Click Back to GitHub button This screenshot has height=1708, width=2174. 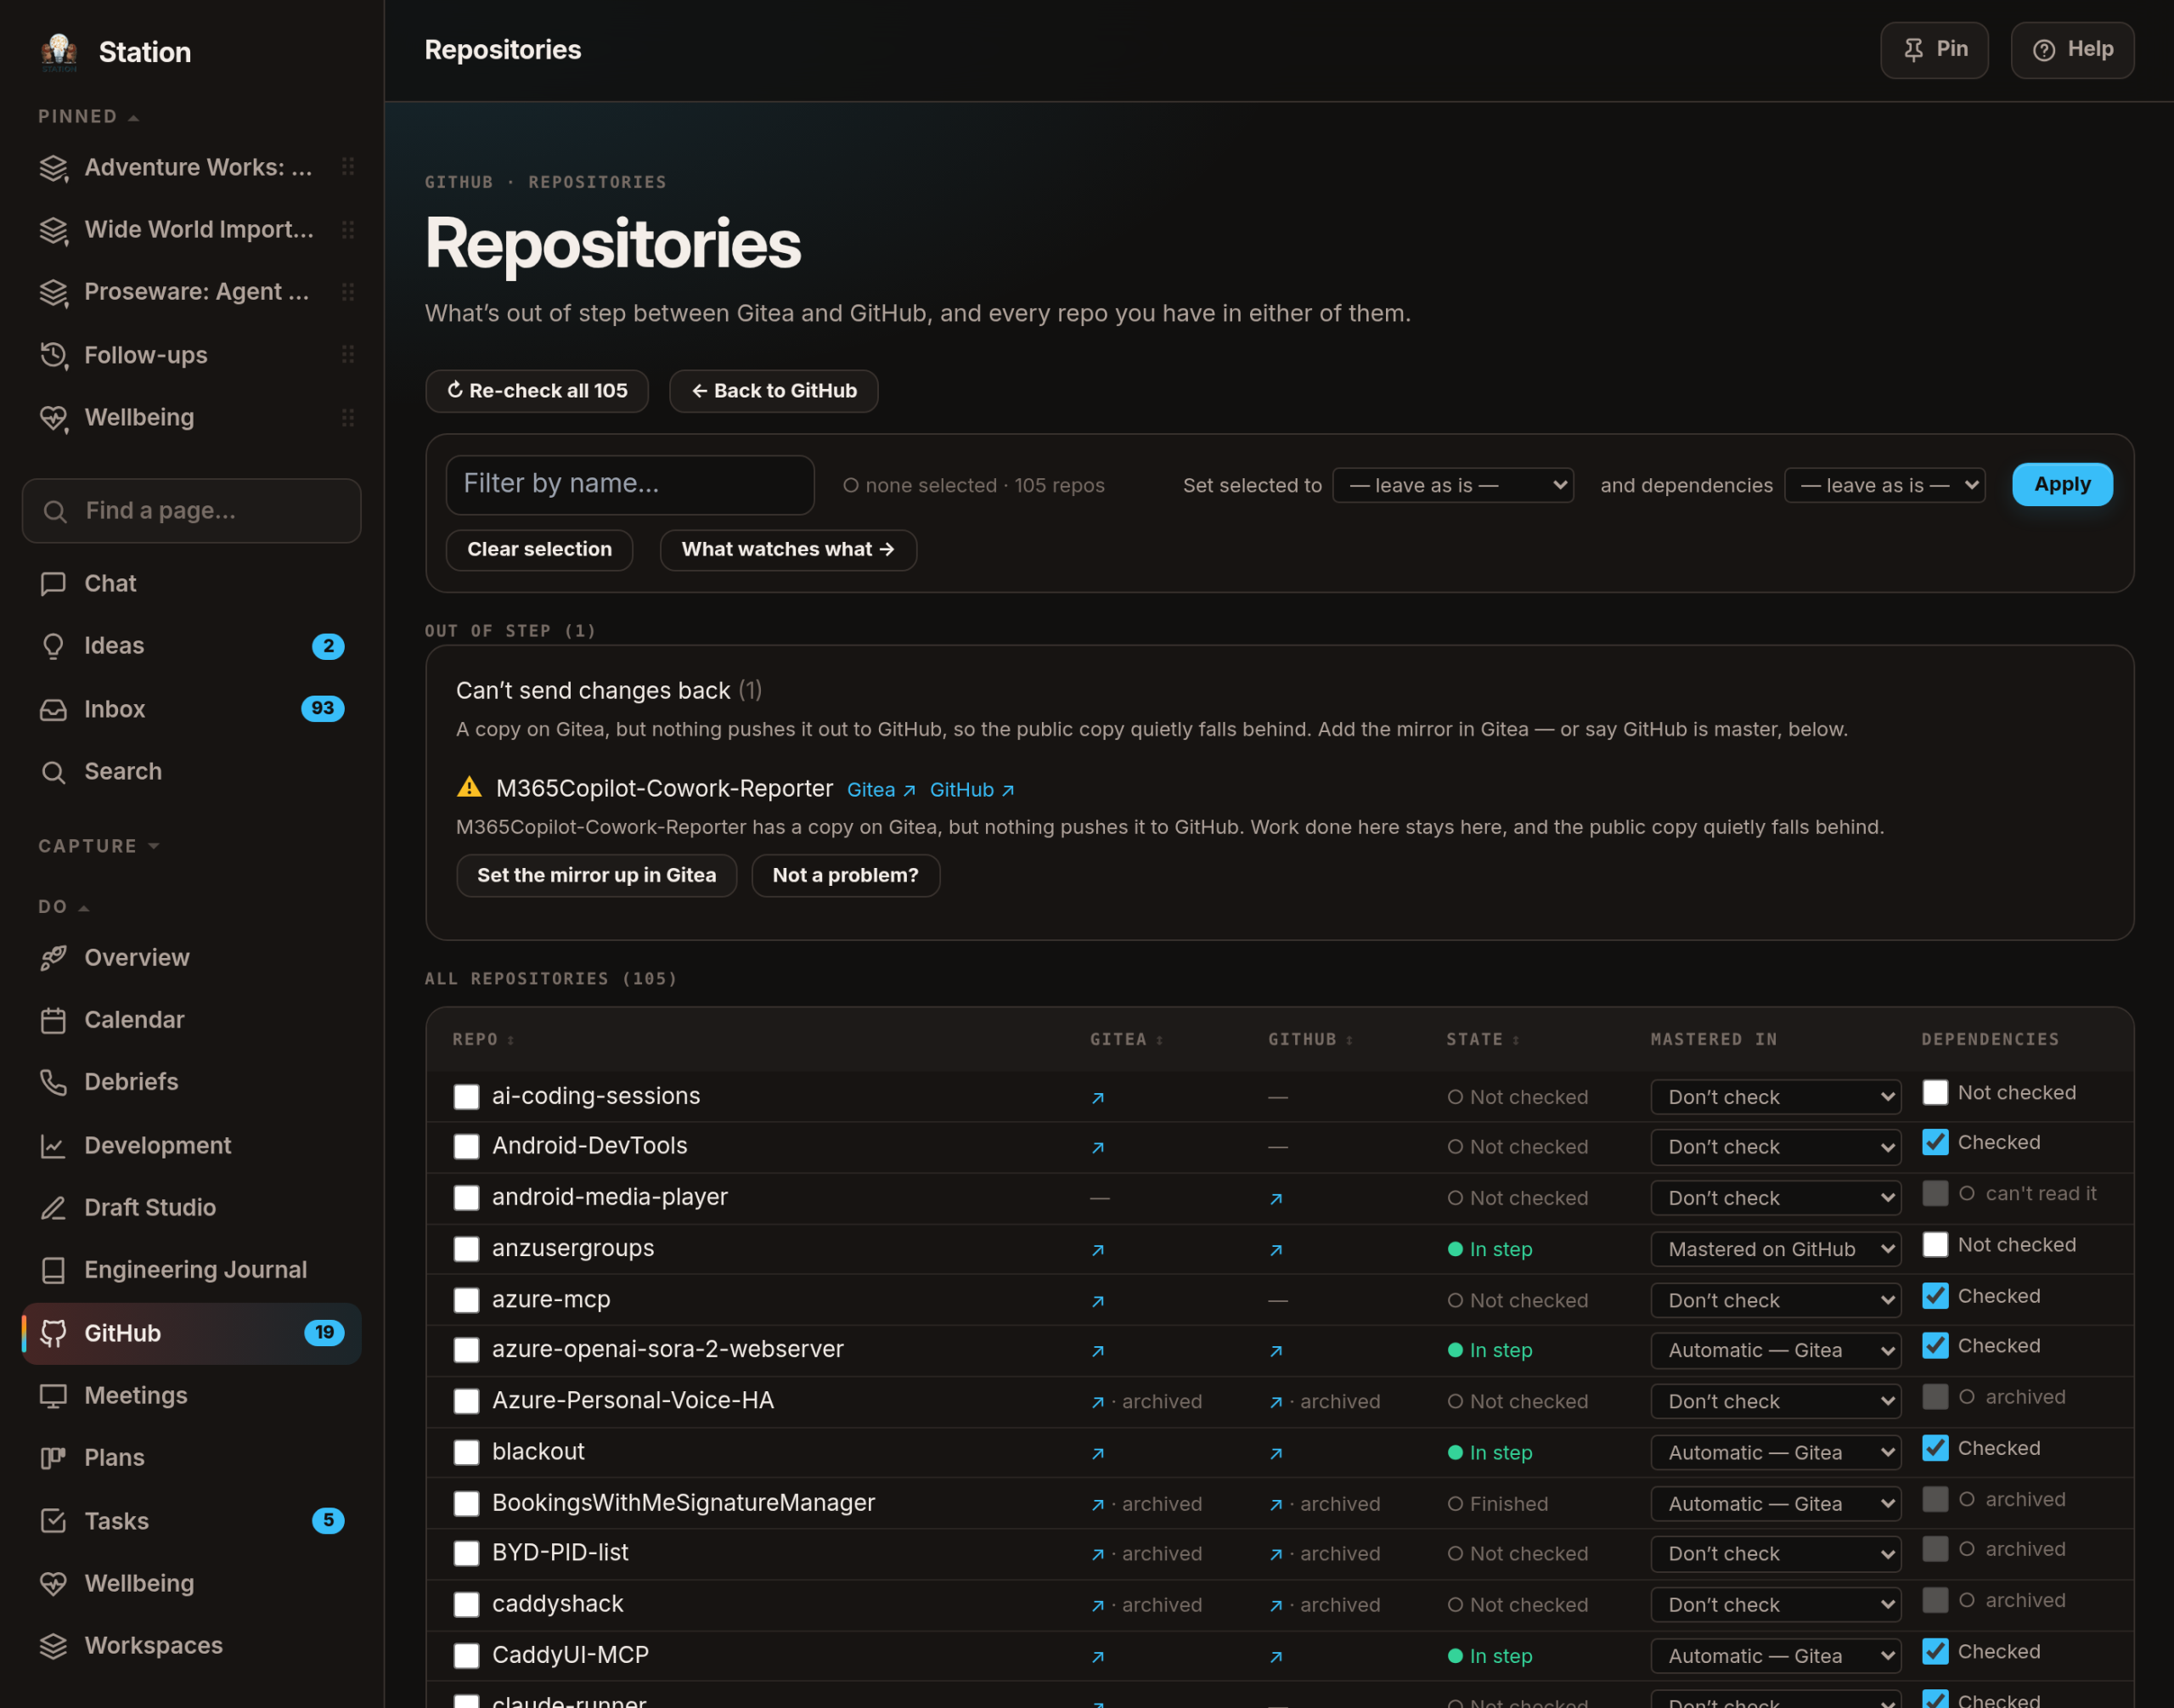point(774,391)
